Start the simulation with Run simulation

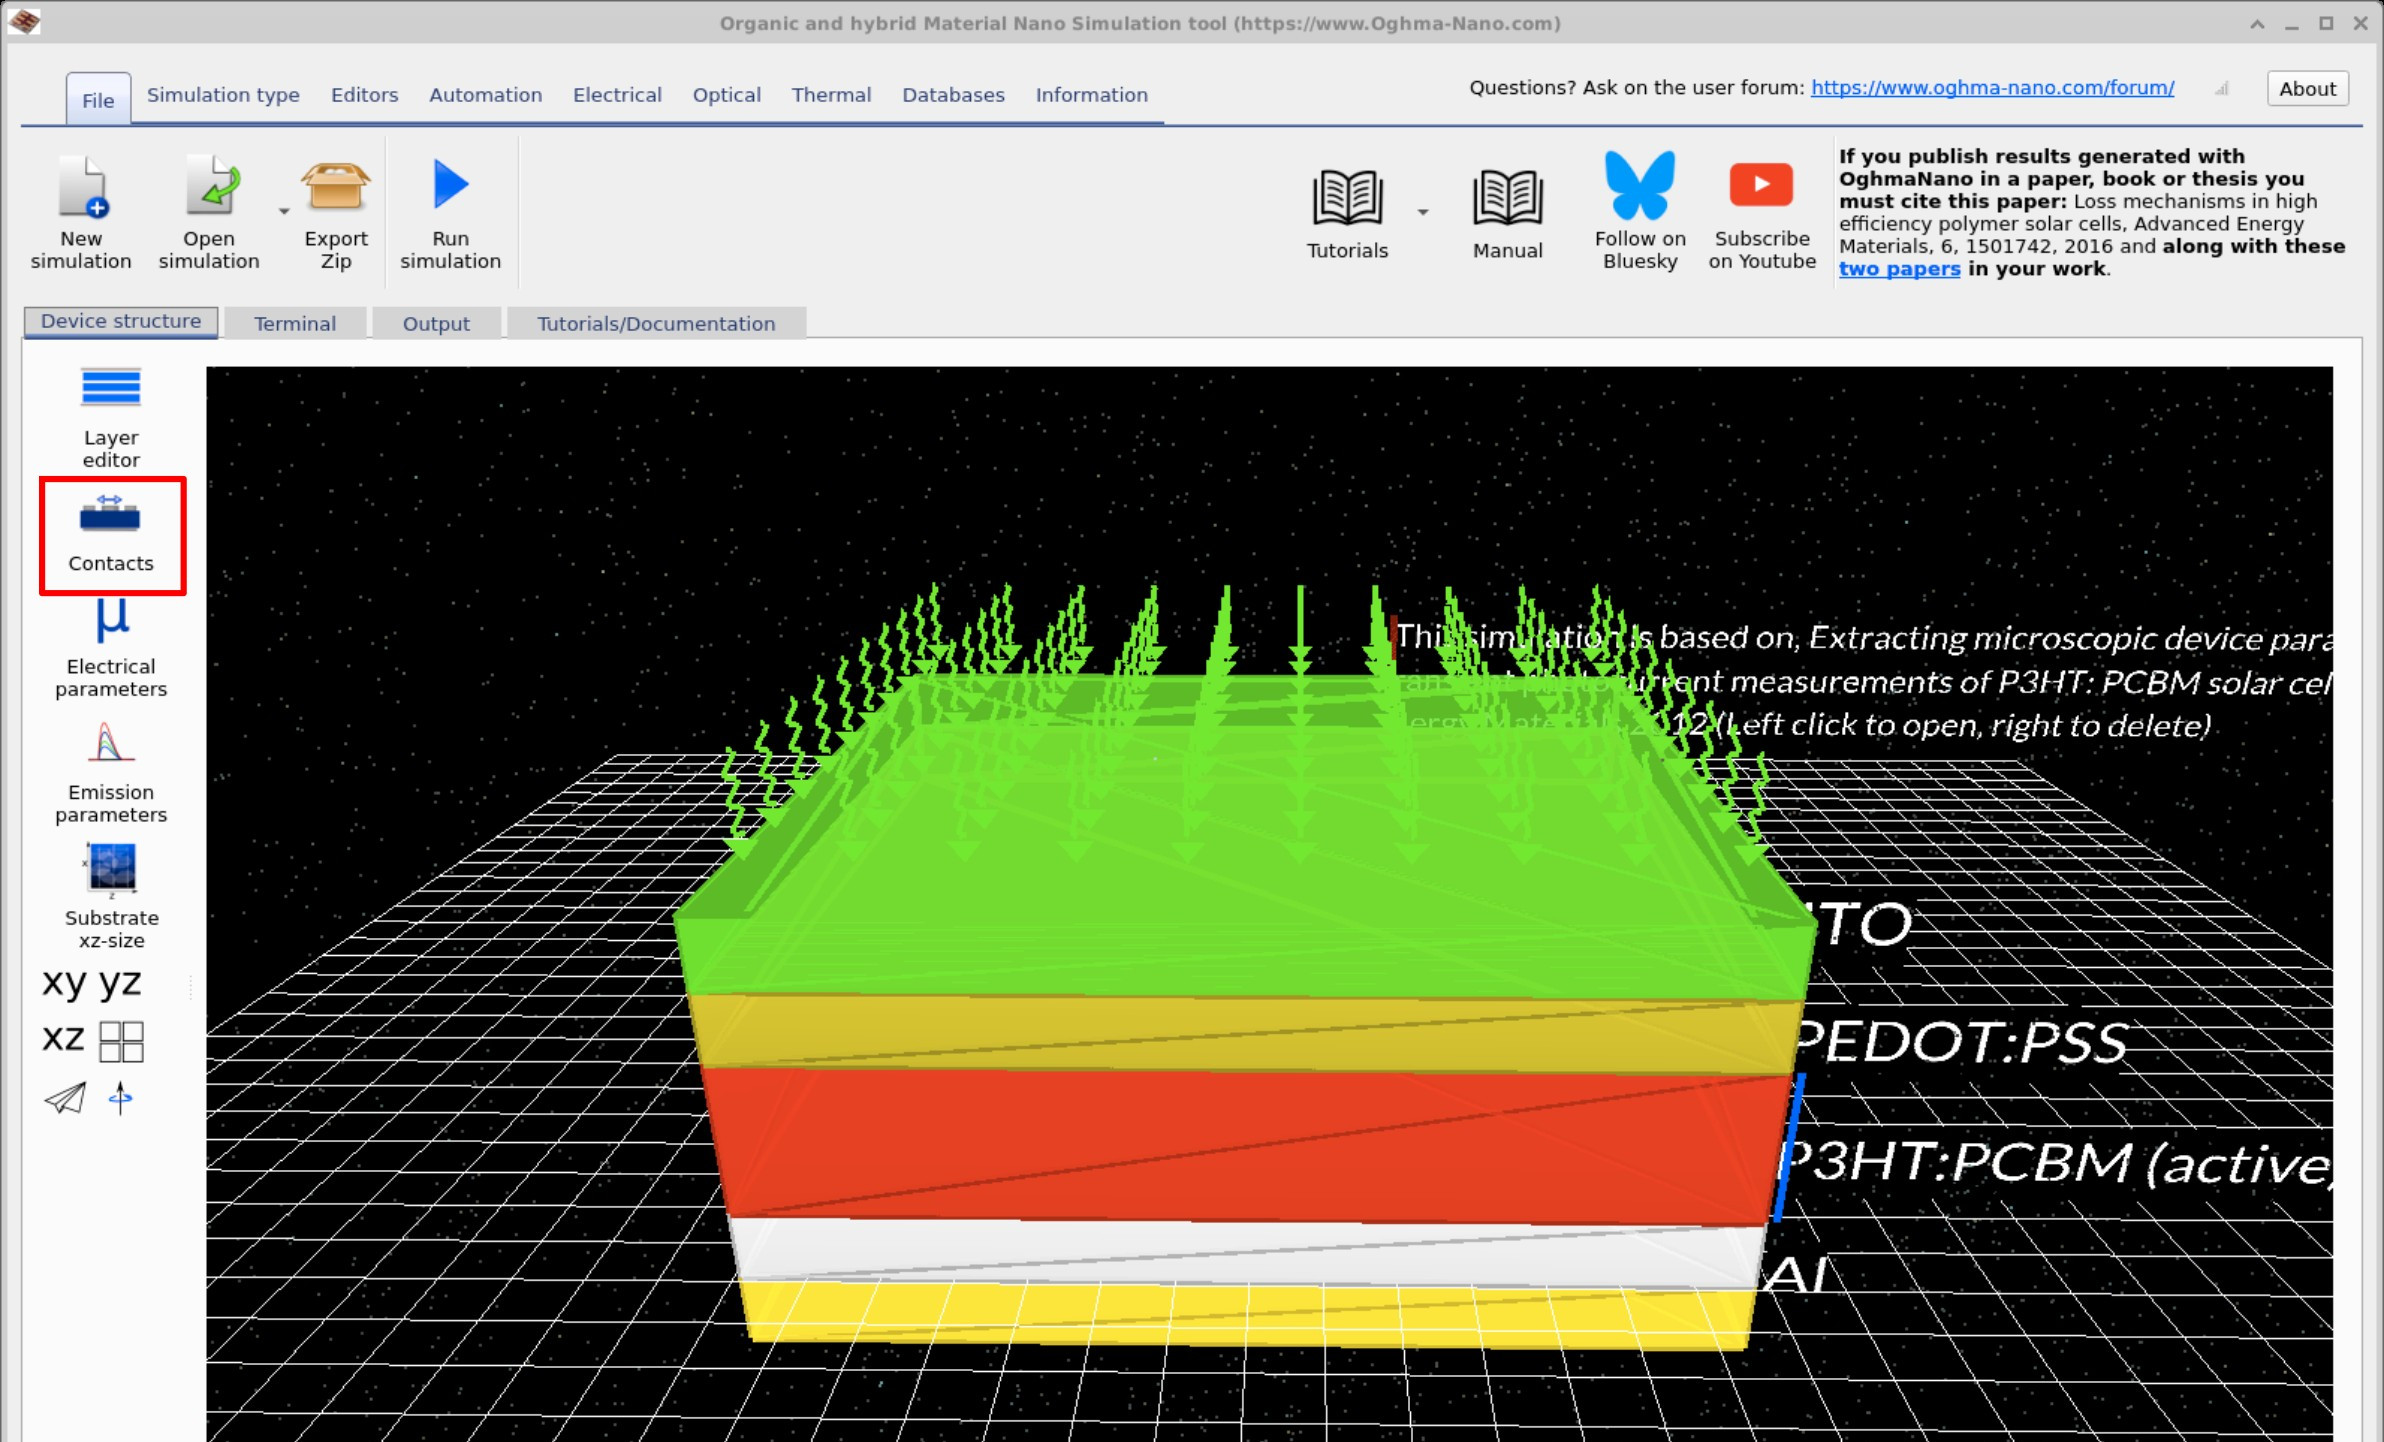[x=450, y=210]
